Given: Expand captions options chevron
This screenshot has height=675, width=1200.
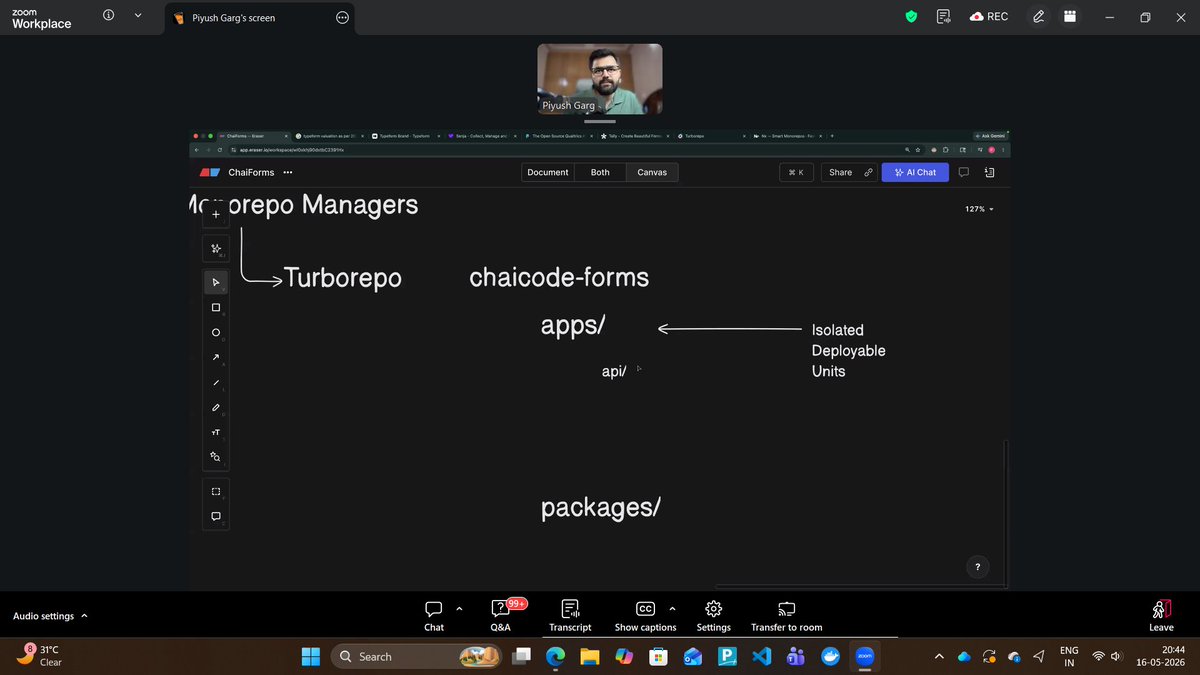Looking at the screenshot, I should tap(672, 607).
